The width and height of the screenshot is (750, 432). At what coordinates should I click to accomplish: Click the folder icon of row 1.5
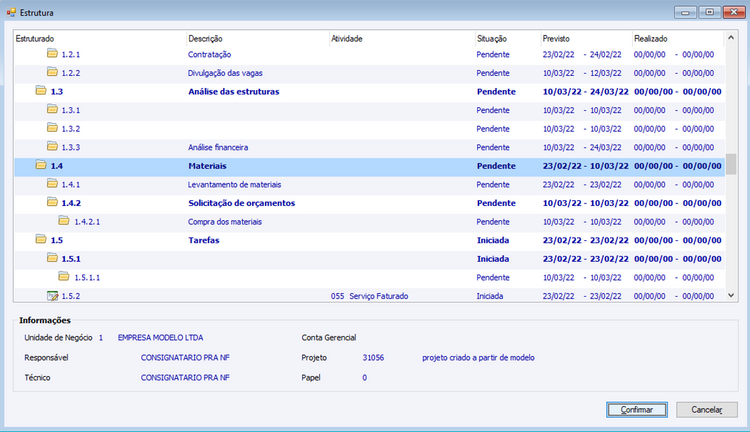41,239
